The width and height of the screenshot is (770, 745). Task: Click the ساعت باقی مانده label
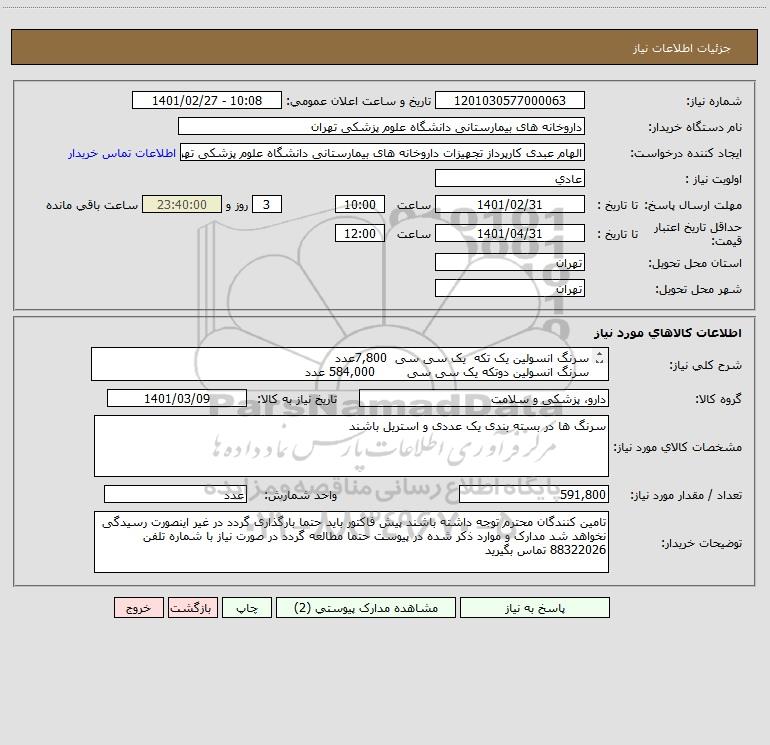92,205
